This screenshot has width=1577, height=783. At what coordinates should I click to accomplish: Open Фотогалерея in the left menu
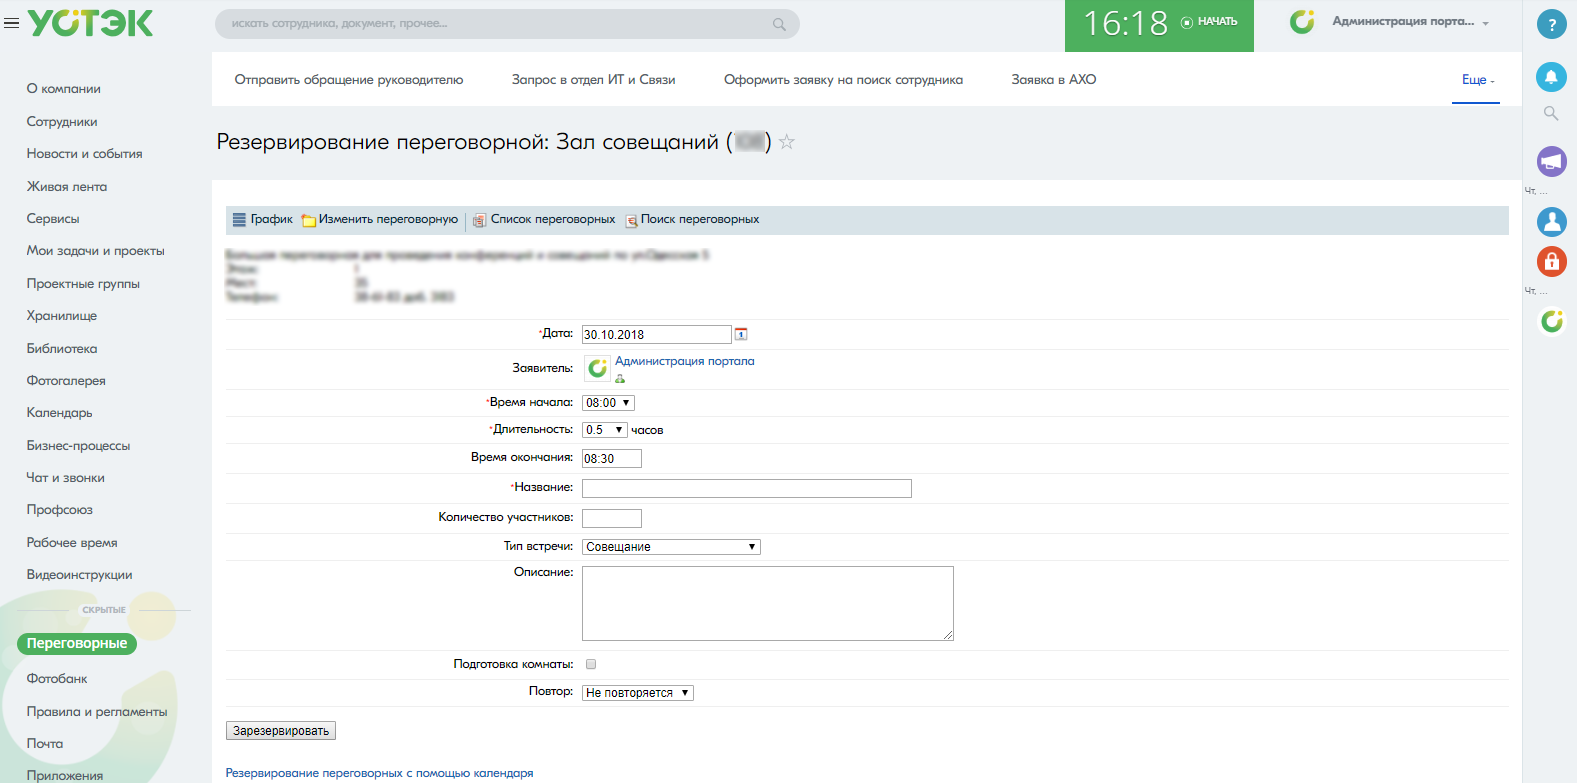coord(66,381)
